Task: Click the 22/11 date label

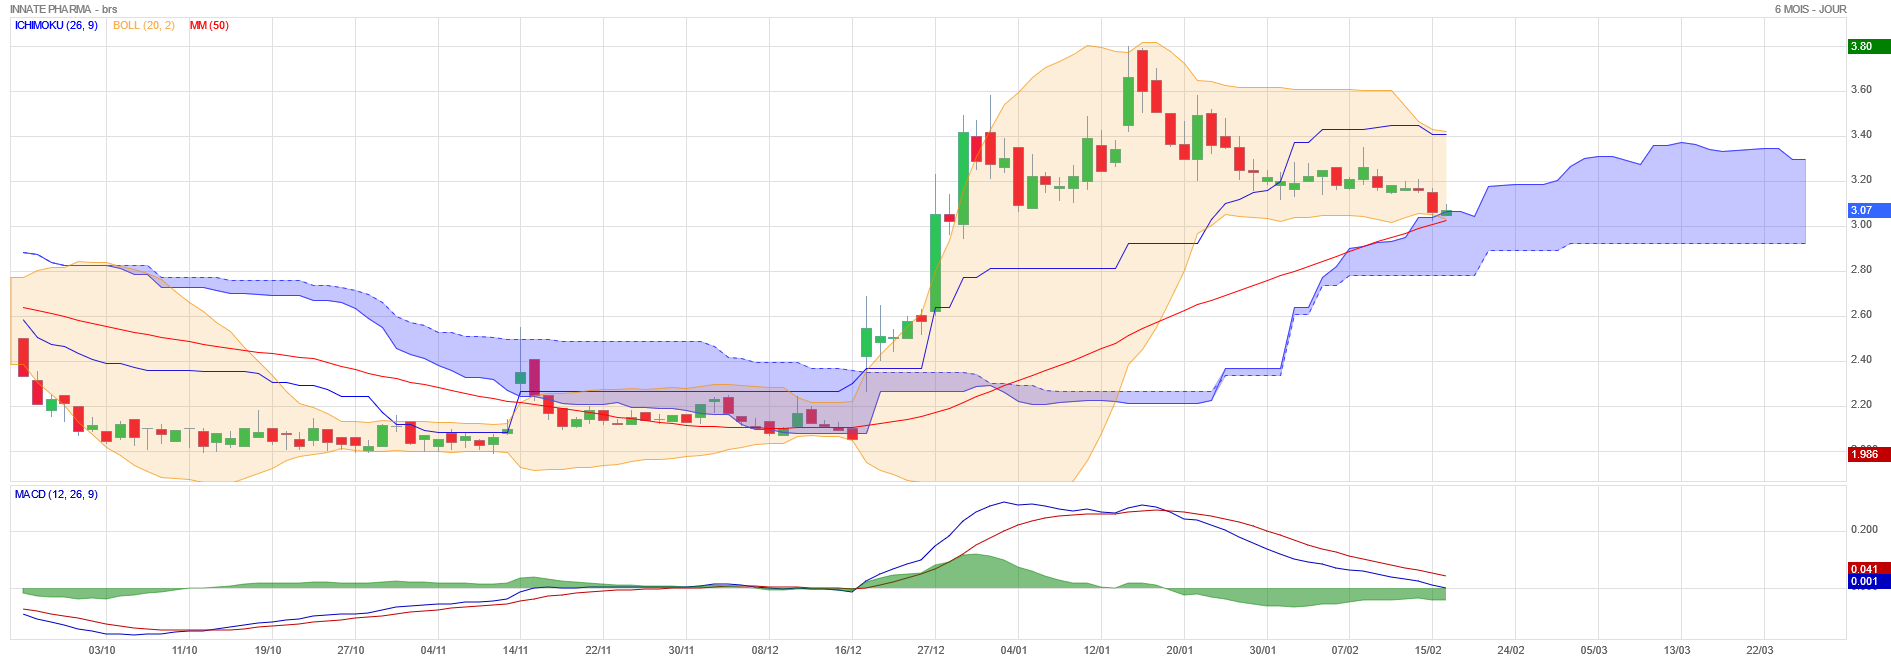Action: [x=598, y=650]
